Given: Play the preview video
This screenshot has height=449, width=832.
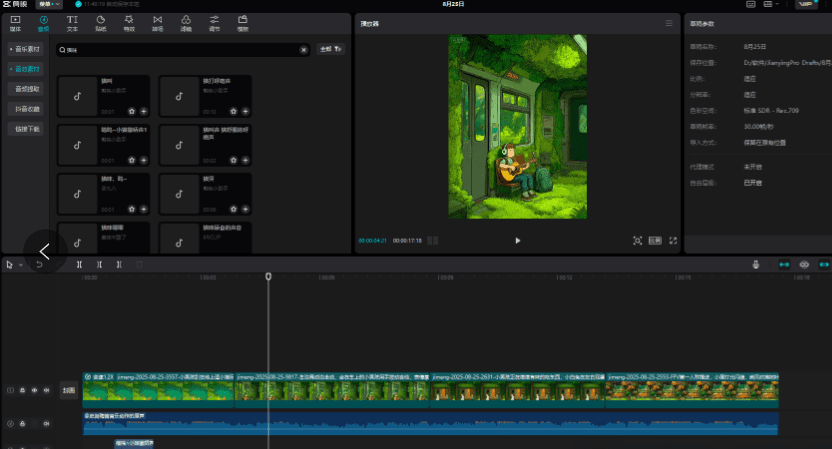Looking at the screenshot, I should (x=518, y=240).
